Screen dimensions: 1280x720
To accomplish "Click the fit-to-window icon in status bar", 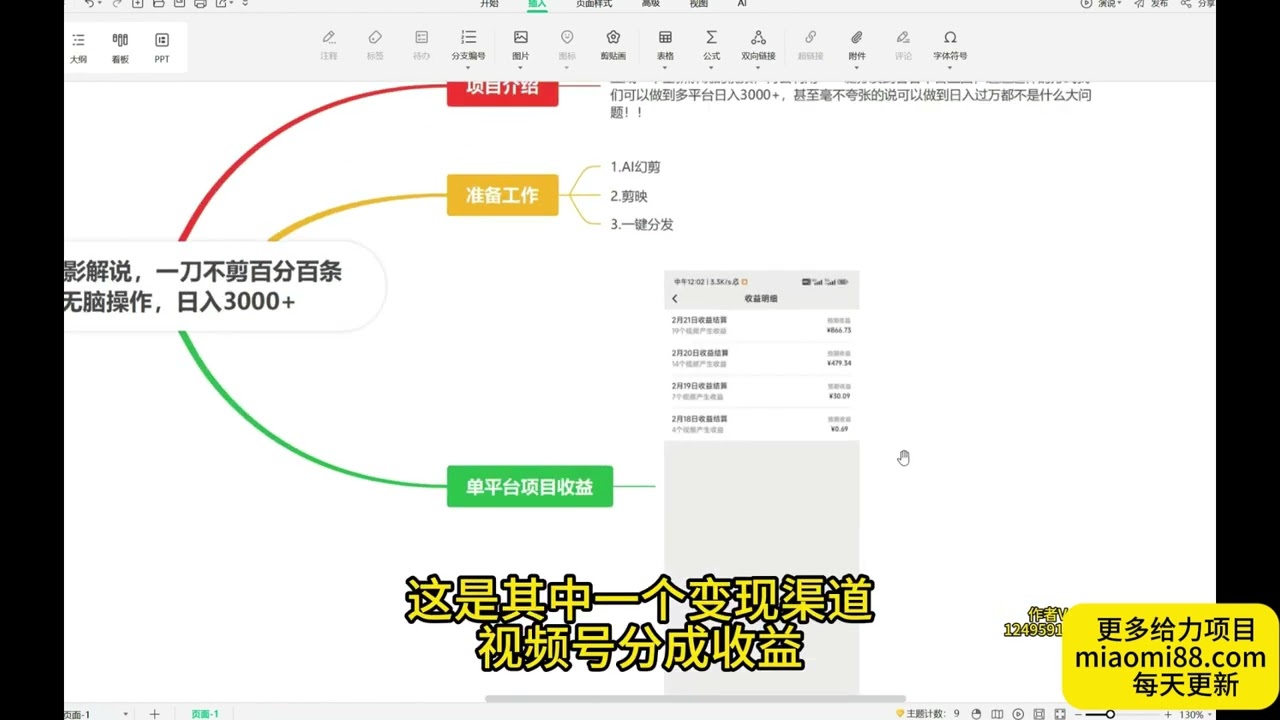I will [1039, 714].
